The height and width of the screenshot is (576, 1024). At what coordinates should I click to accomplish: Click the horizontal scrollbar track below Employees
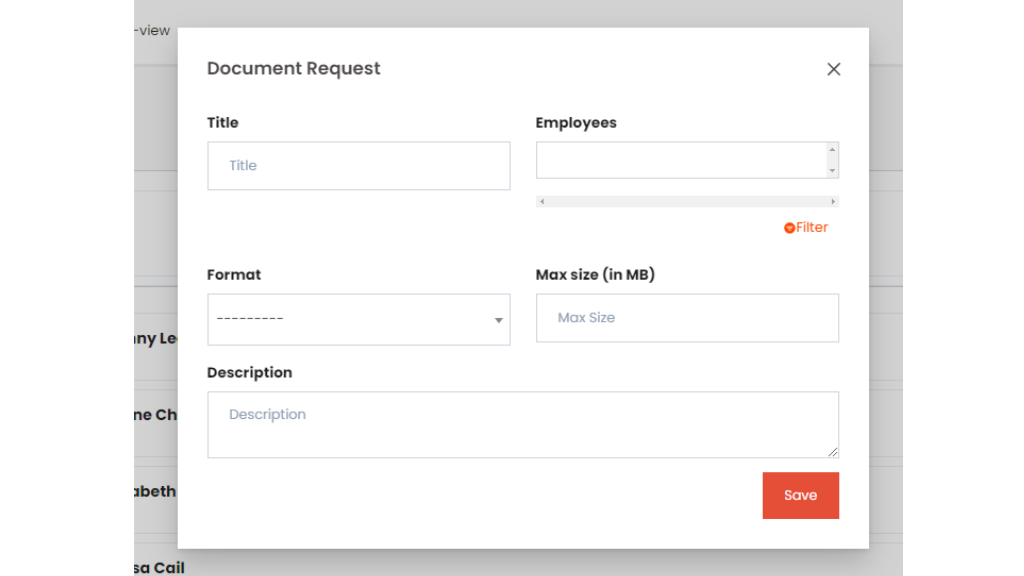687,201
